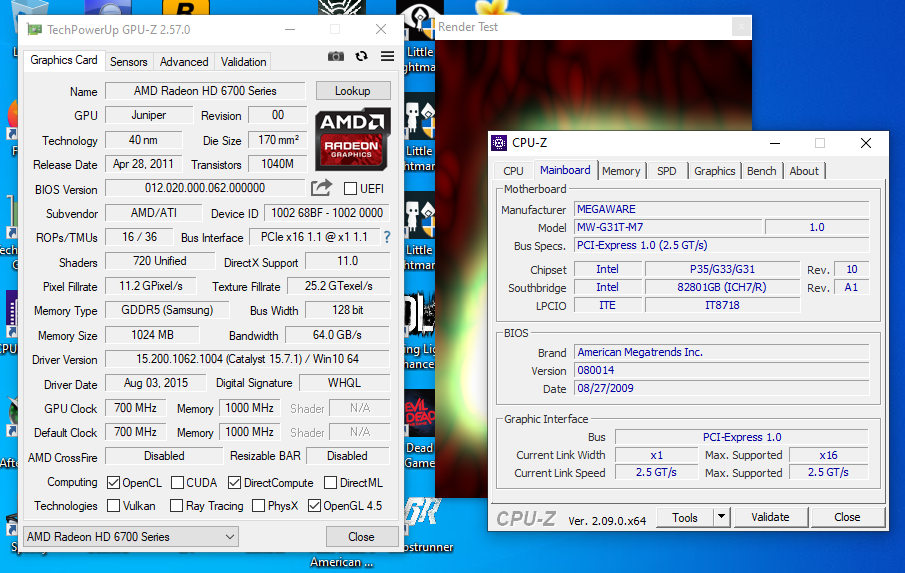Click the 82801GB (ICH7/R) southbridge value

tap(722, 287)
